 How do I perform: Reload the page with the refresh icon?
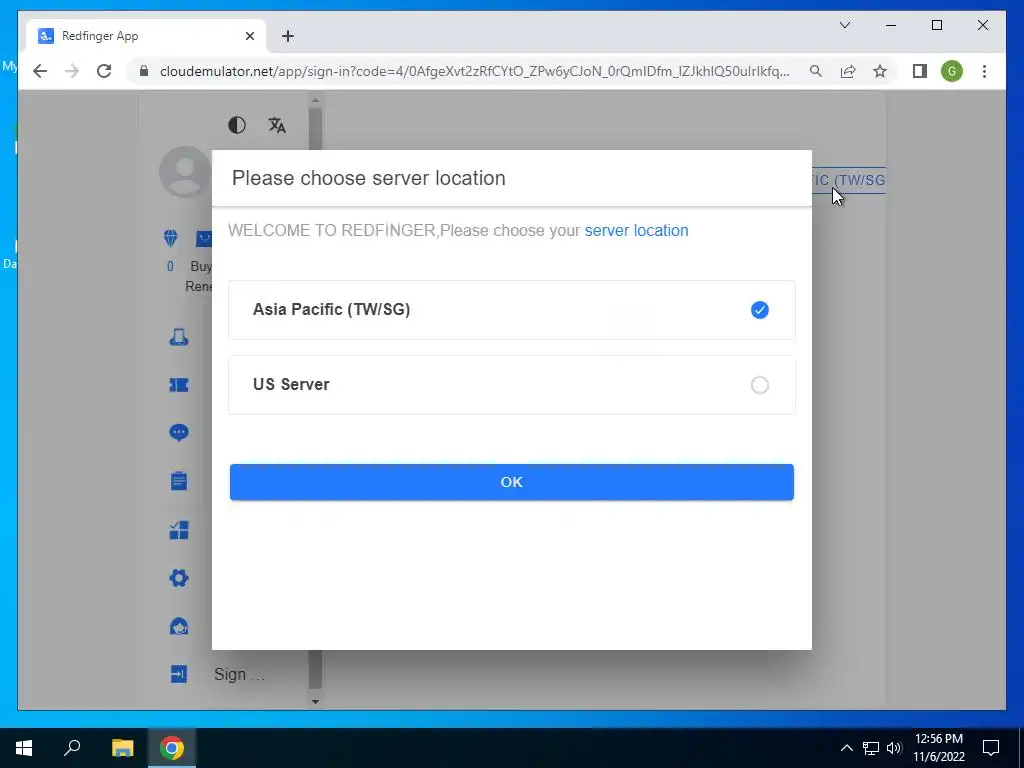[104, 71]
